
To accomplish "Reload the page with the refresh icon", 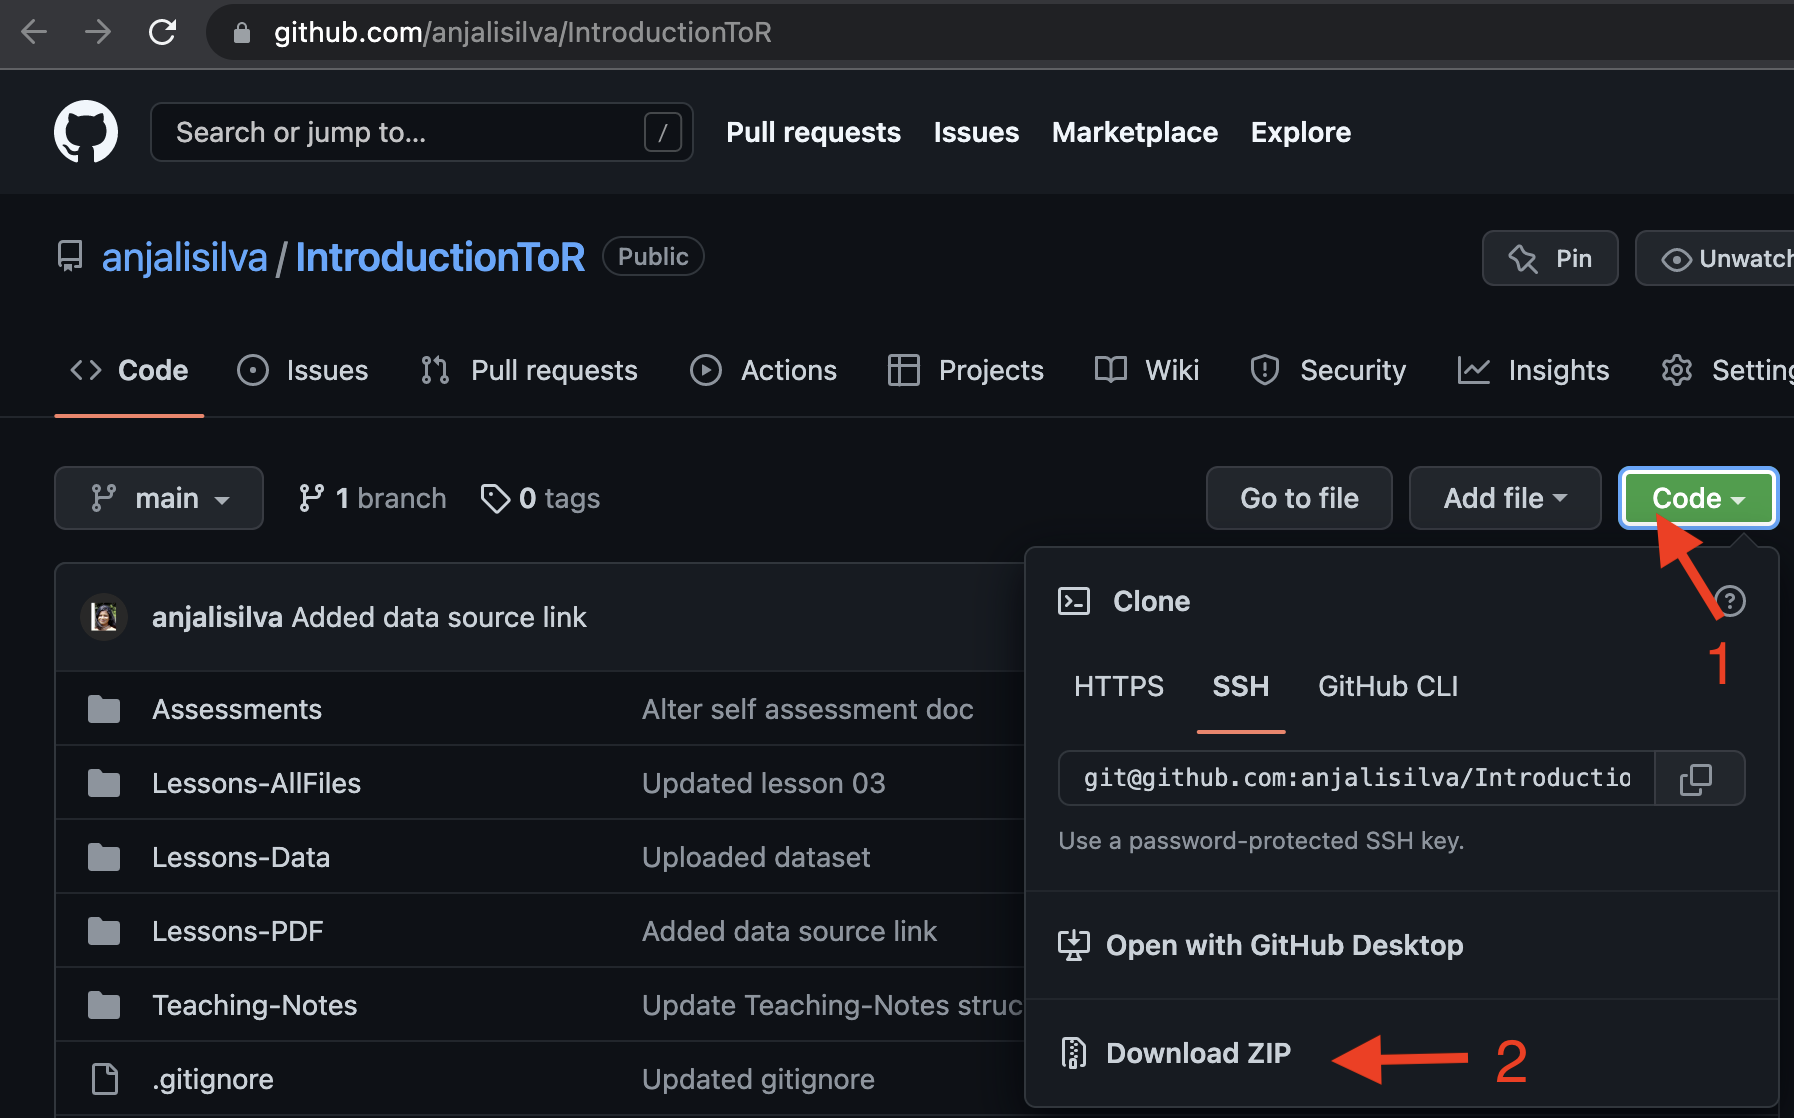I will [162, 32].
